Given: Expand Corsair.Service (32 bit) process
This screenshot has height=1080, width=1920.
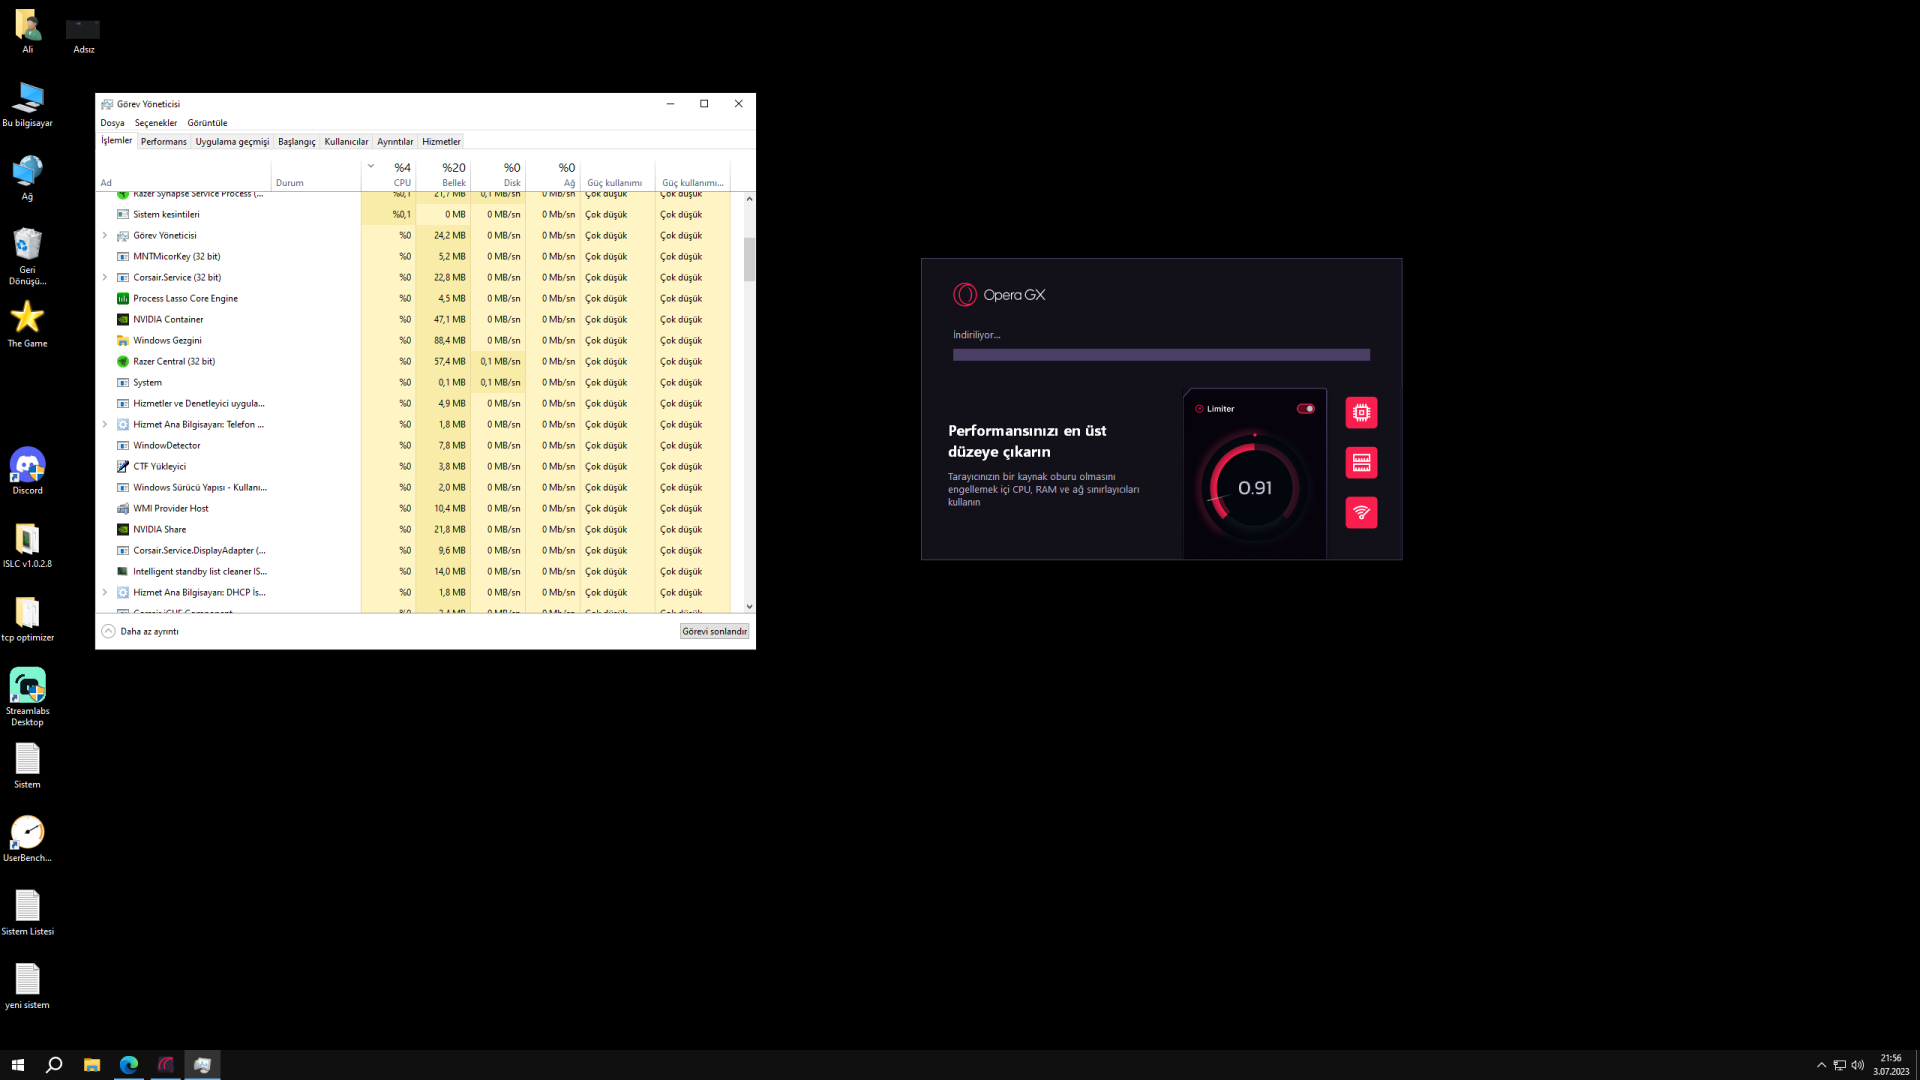Looking at the screenshot, I should click(105, 278).
